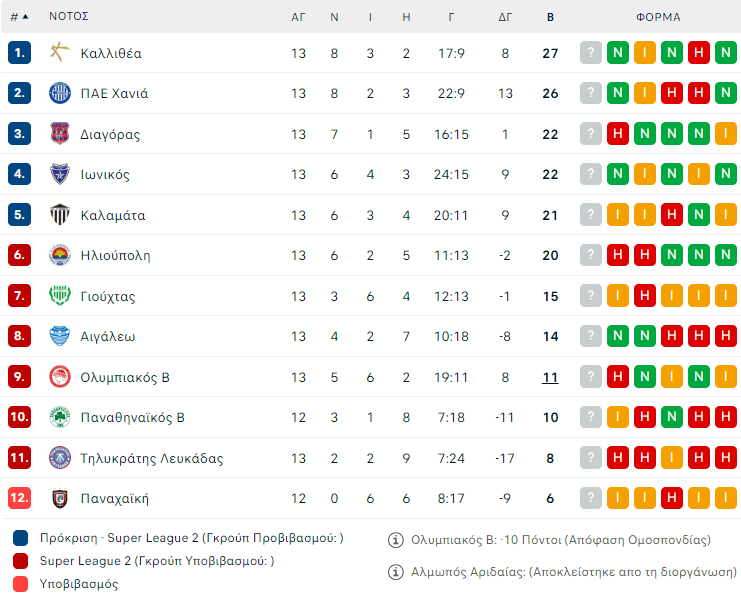741x594 pixels.
Task: Click Ολυμπιακός Β underlined 11 points value
Action: 550,377
